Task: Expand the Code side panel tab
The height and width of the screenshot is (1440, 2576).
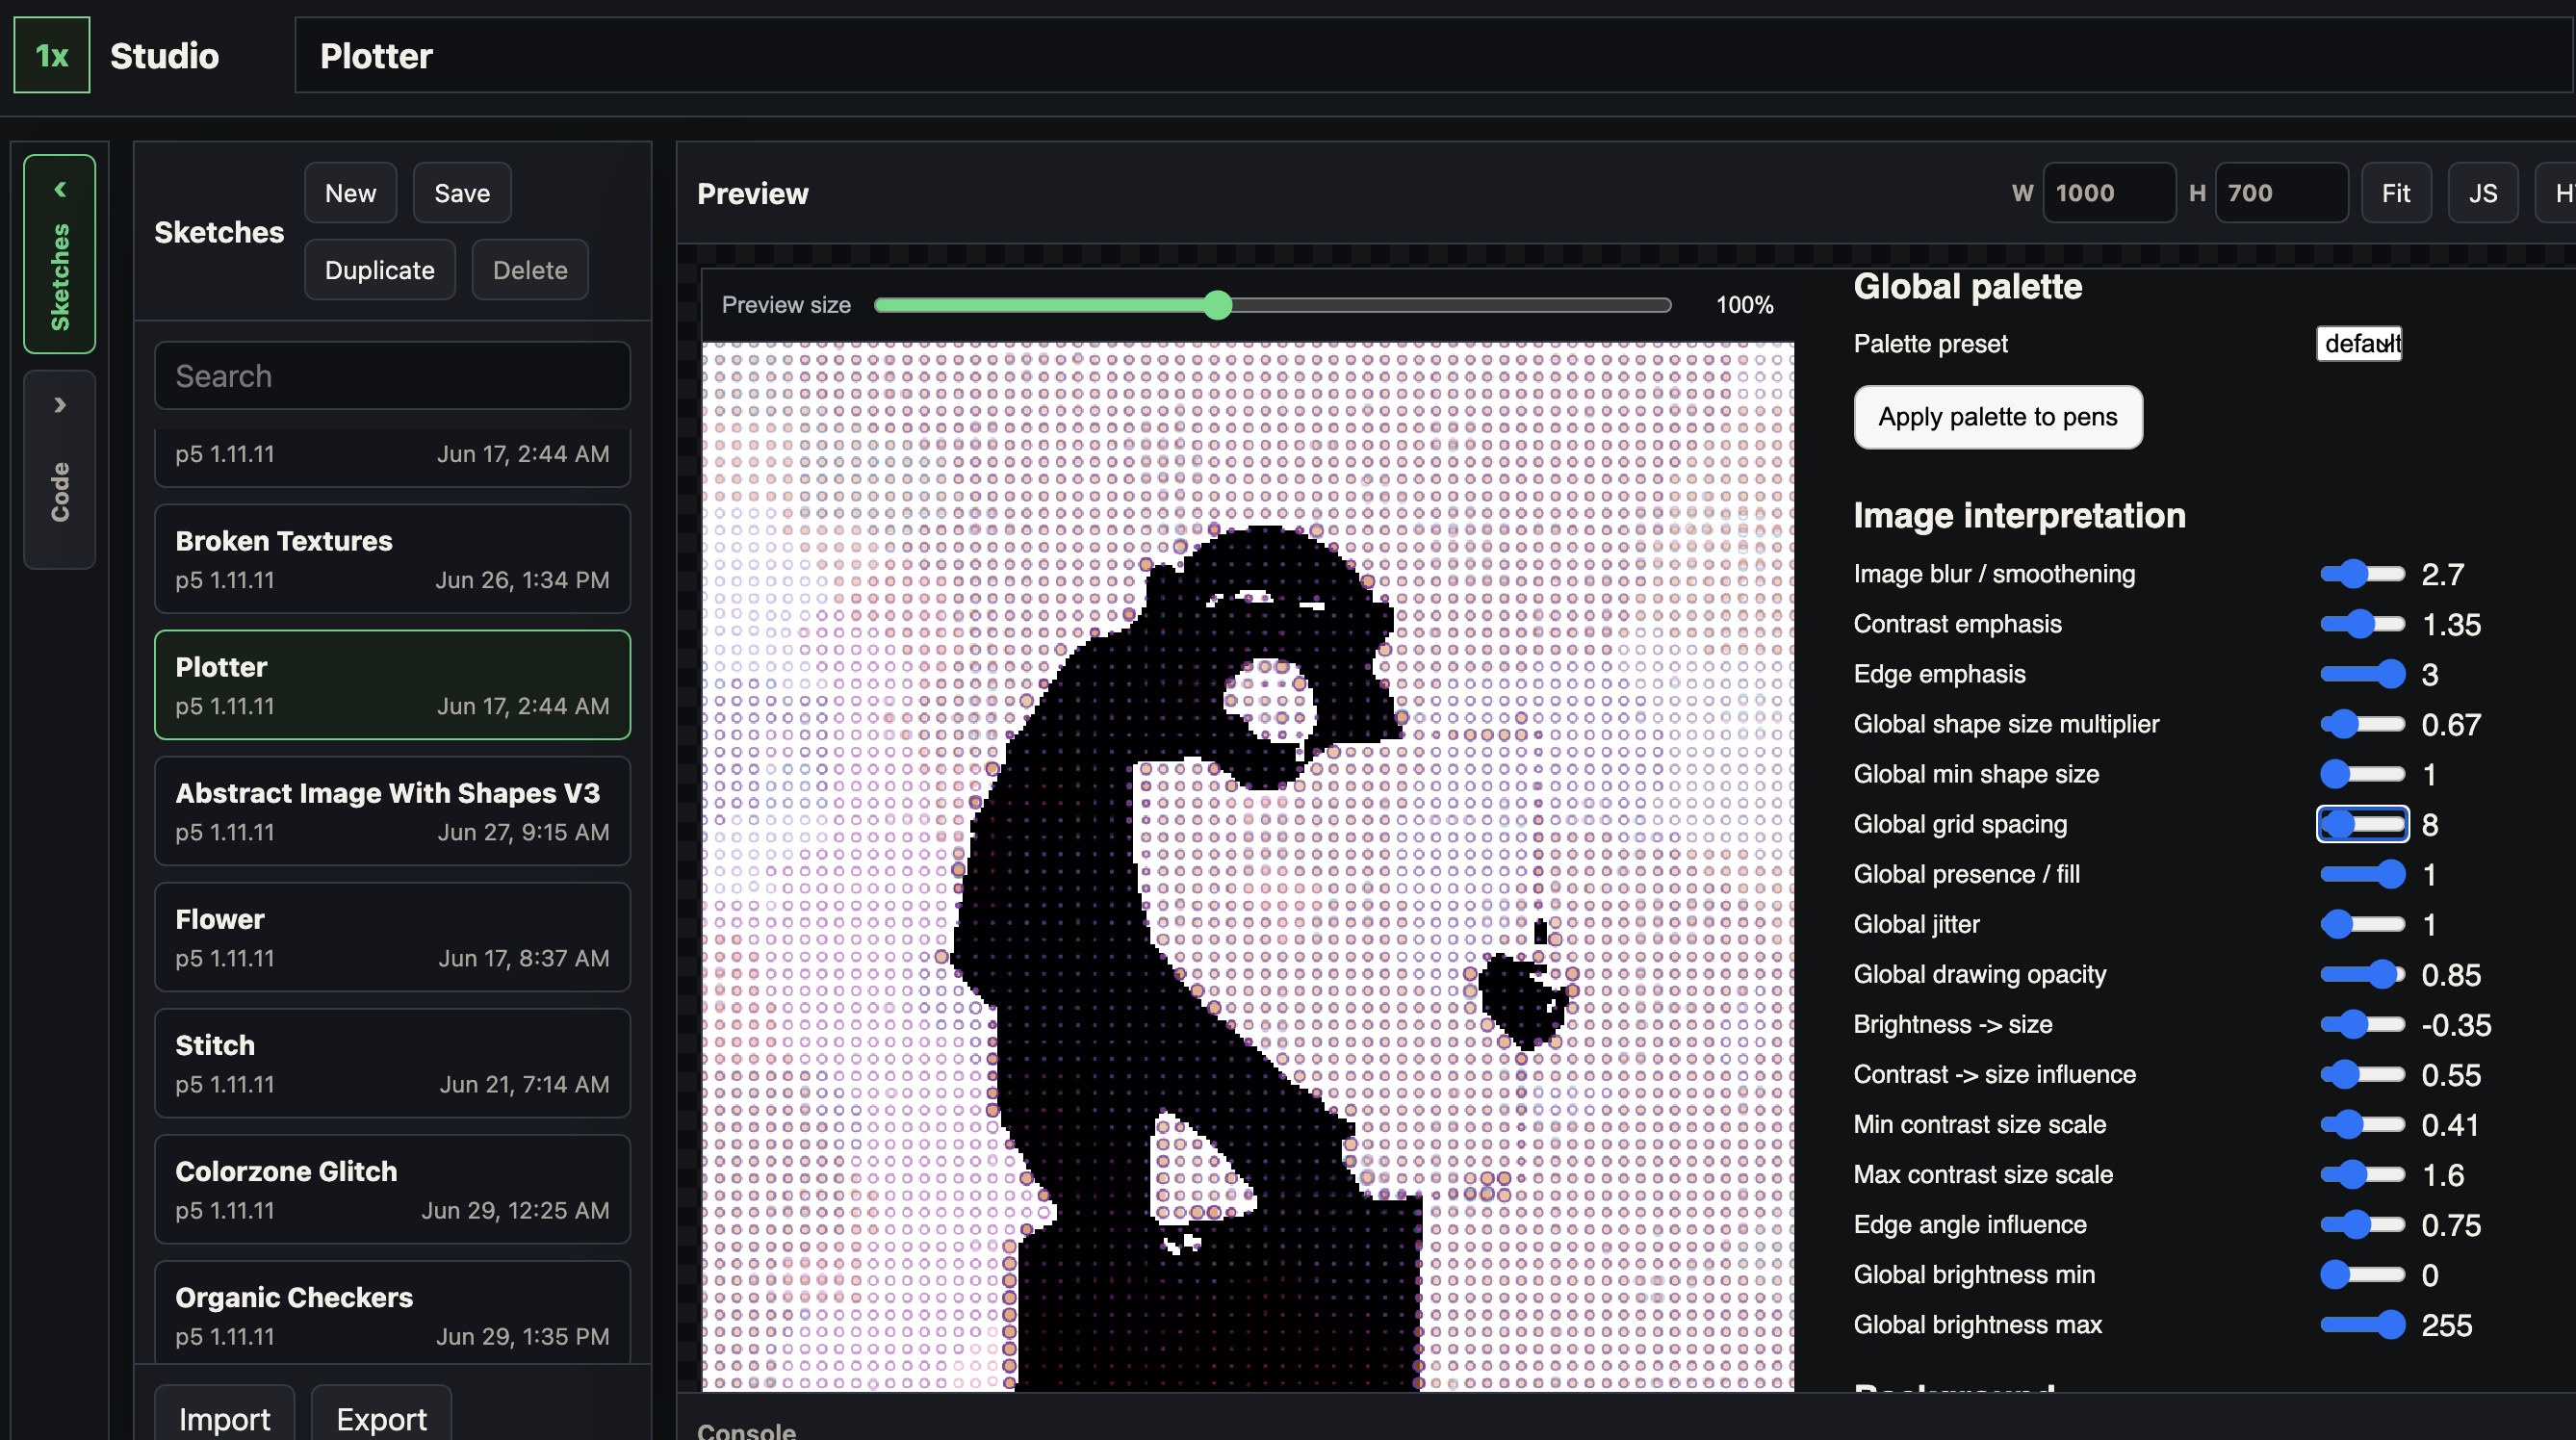Action: (60, 469)
